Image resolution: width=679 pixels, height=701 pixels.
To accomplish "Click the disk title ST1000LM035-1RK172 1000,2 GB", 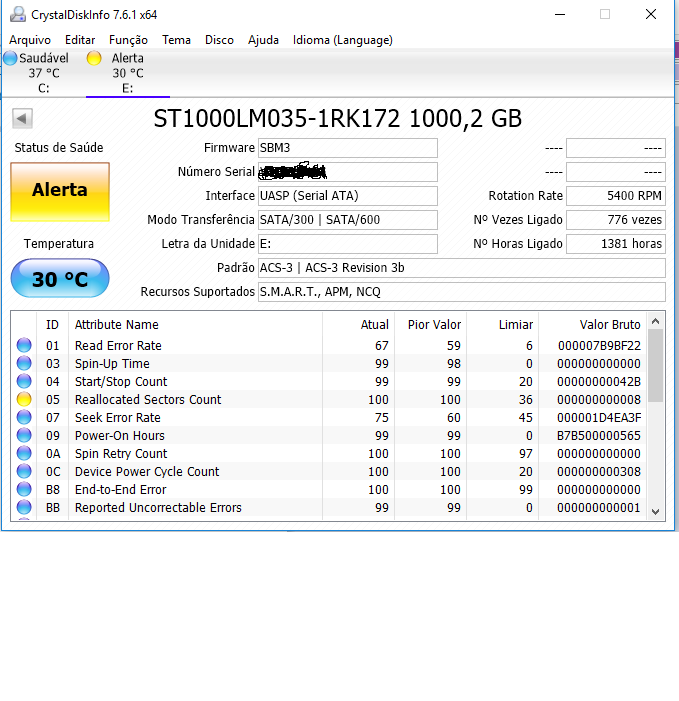I will coord(337,119).
